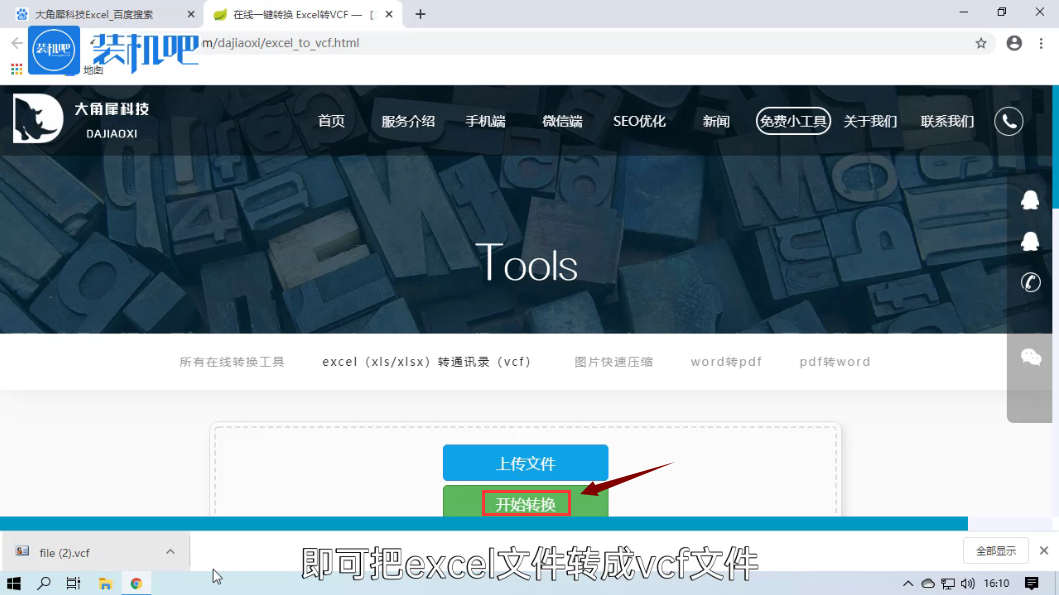
Task: Open Task View from the taskbar
Action: (x=73, y=583)
